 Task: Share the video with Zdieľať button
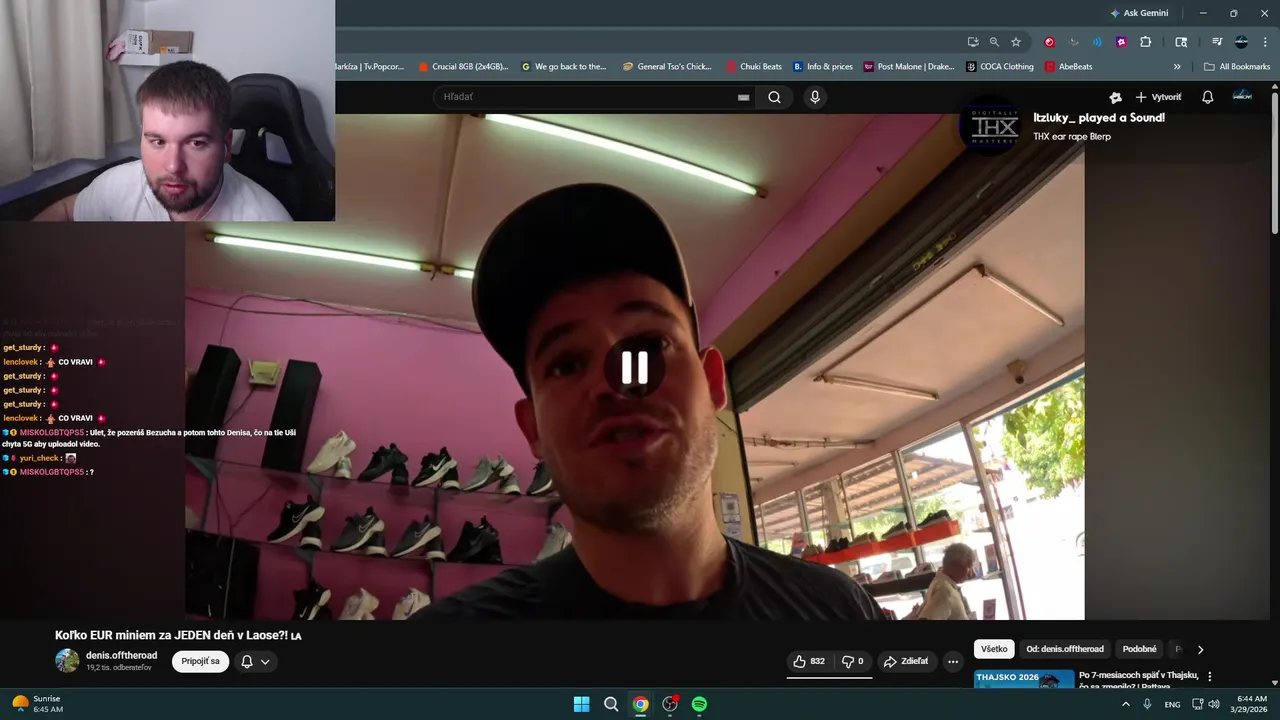pos(906,661)
